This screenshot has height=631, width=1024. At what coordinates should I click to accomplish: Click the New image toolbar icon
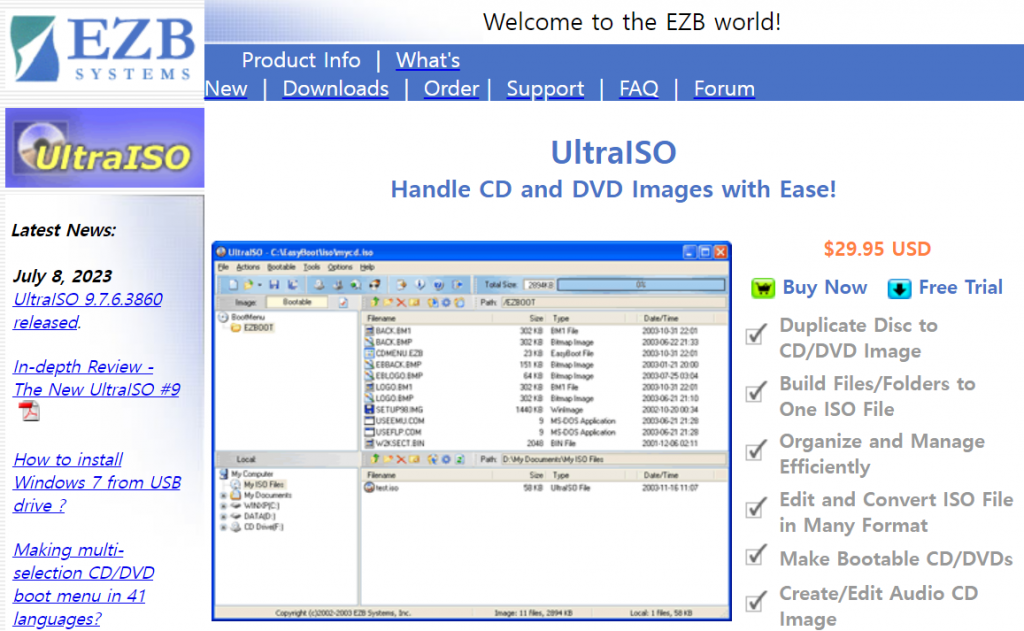pos(232,285)
